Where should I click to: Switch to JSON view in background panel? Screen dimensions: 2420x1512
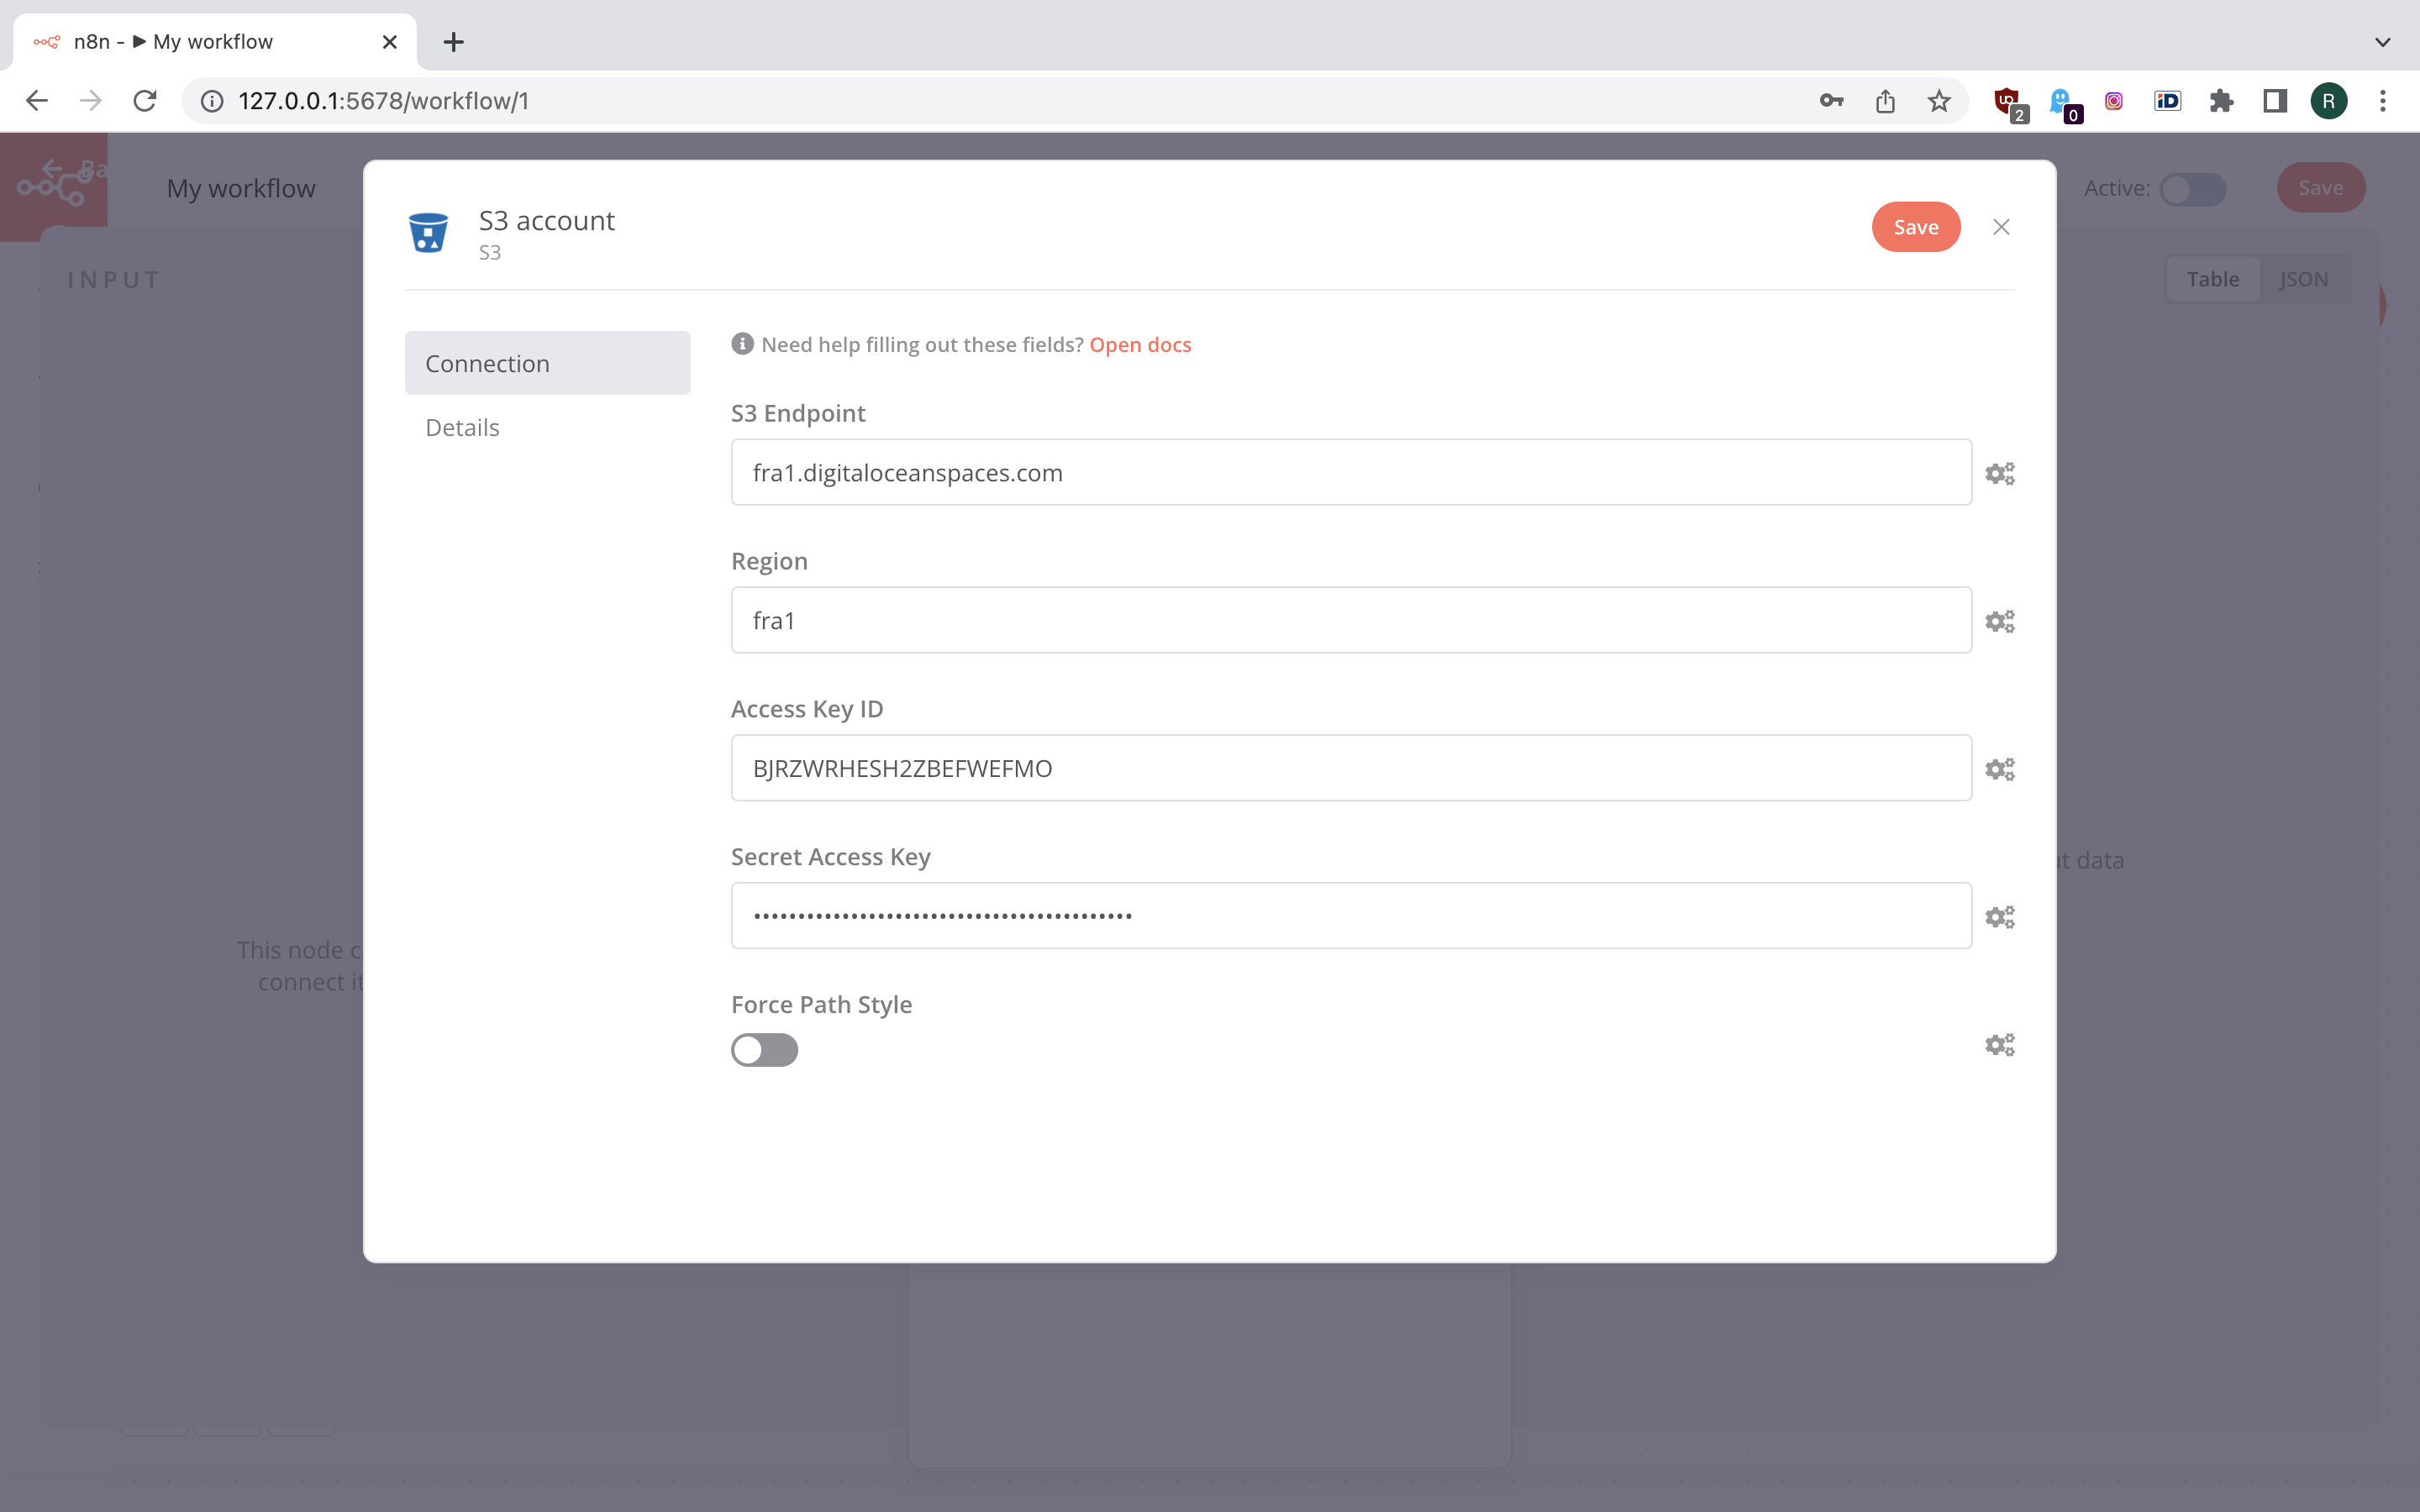tap(2303, 279)
